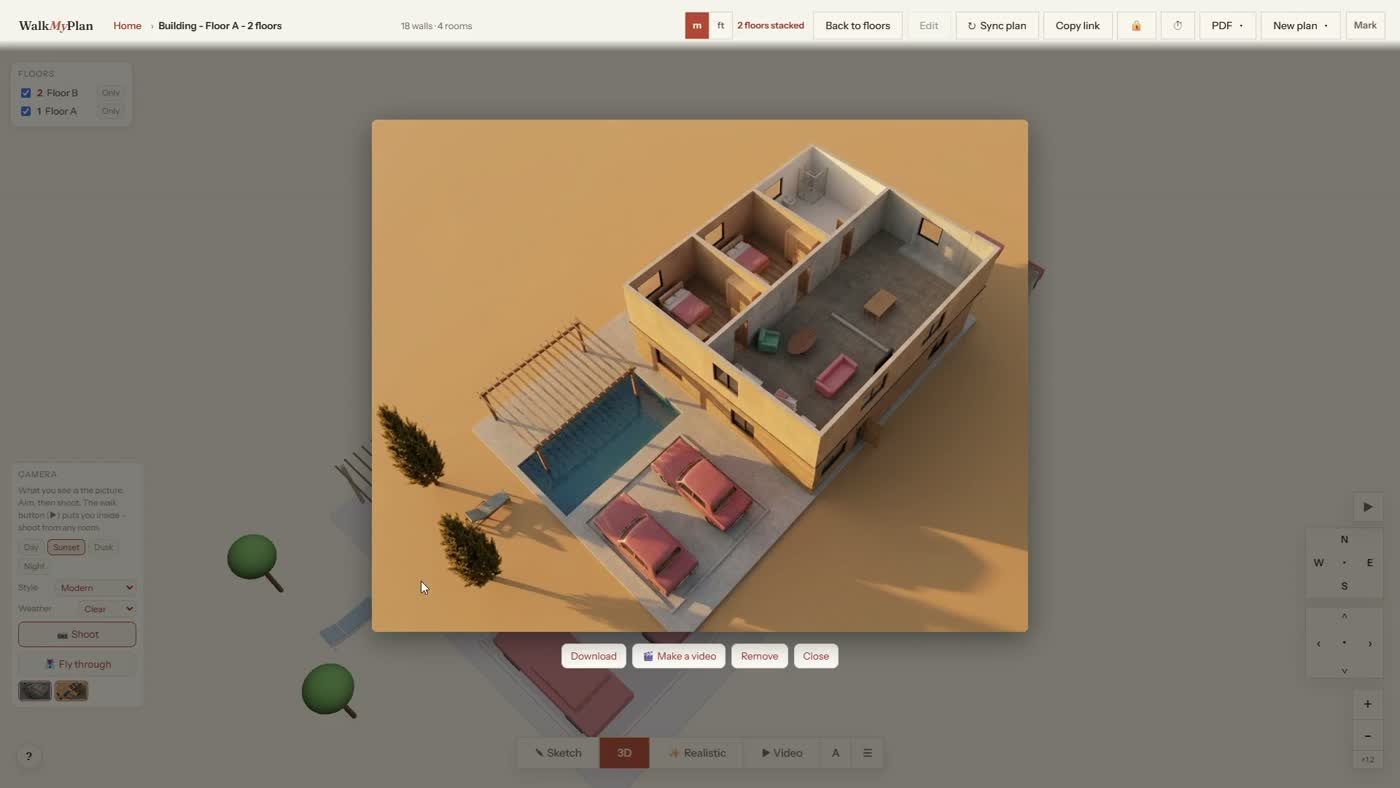The width and height of the screenshot is (1400, 788).
Task: Select the 3D mode tab
Action: click(x=624, y=753)
